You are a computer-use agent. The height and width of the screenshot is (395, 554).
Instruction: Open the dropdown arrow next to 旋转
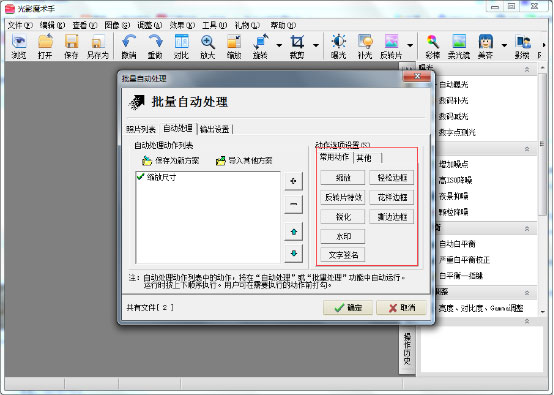pos(279,45)
